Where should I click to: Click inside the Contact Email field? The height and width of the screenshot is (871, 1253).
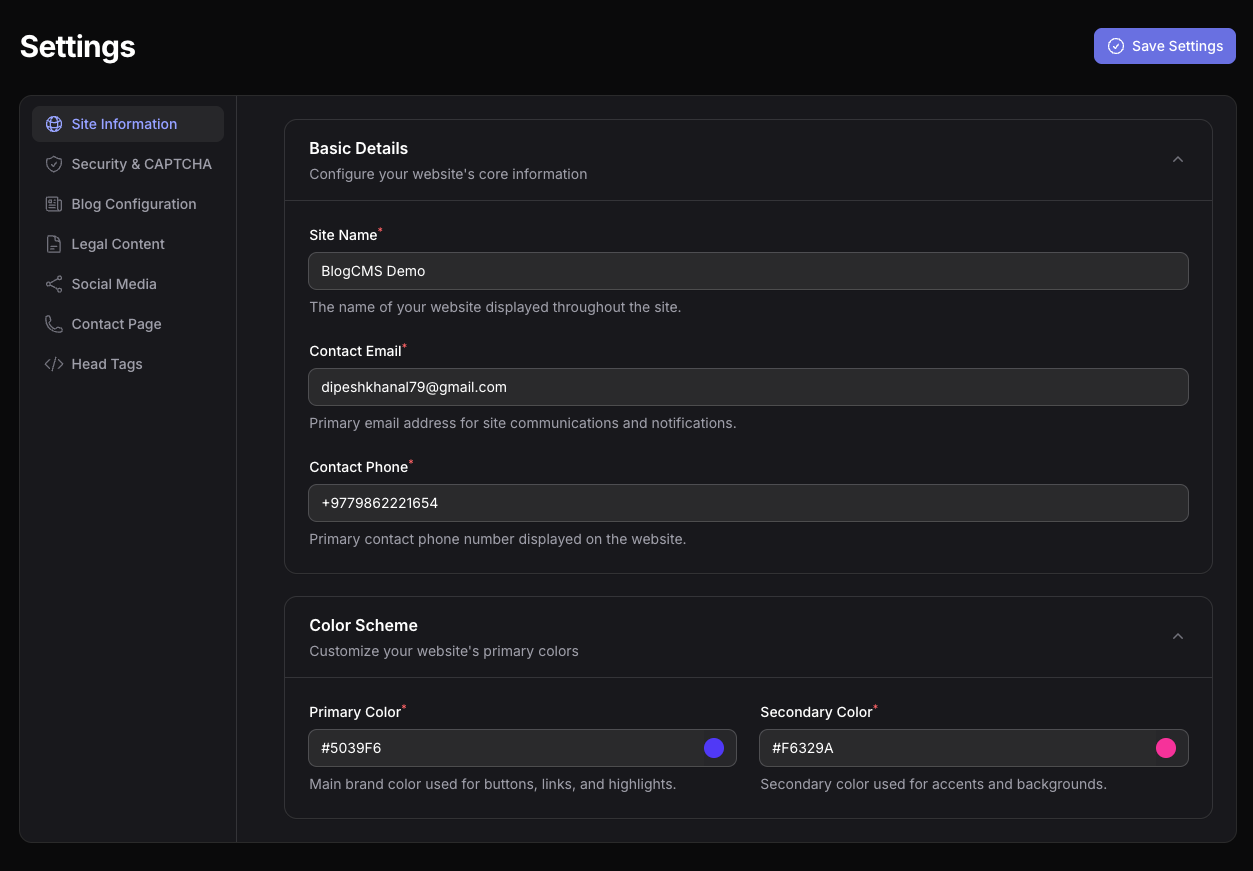pyautogui.click(x=748, y=387)
